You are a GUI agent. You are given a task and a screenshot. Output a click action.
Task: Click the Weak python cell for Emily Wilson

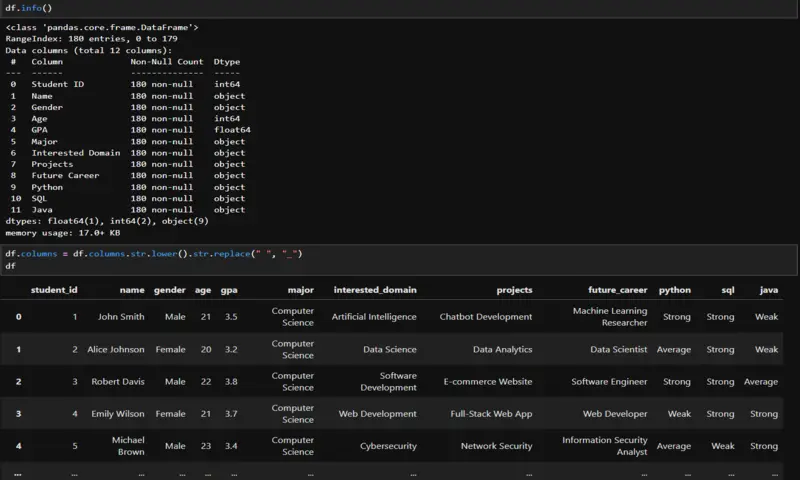tap(679, 414)
